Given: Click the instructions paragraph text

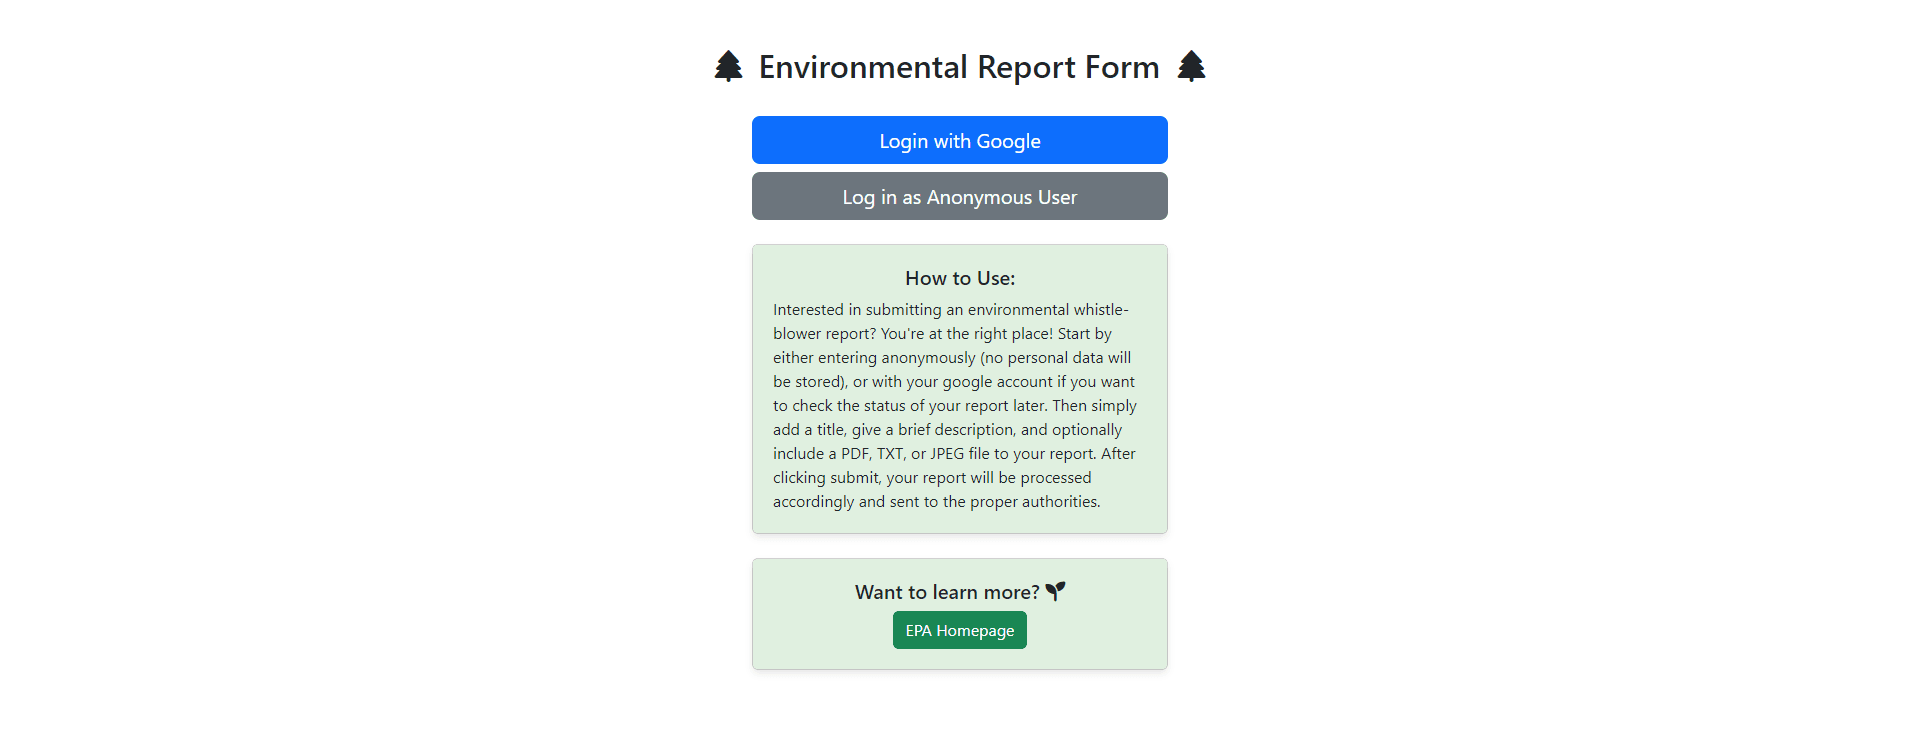Looking at the screenshot, I should tap(955, 405).
